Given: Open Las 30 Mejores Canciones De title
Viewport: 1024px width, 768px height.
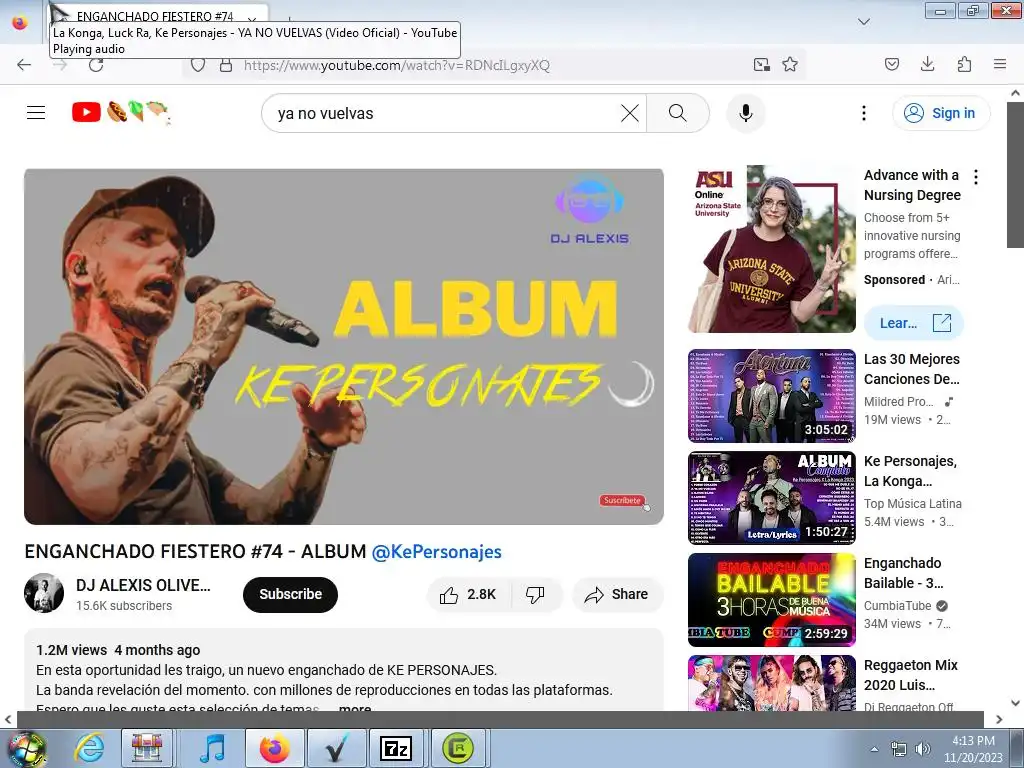Looking at the screenshot, I should [x=912, y=369].
